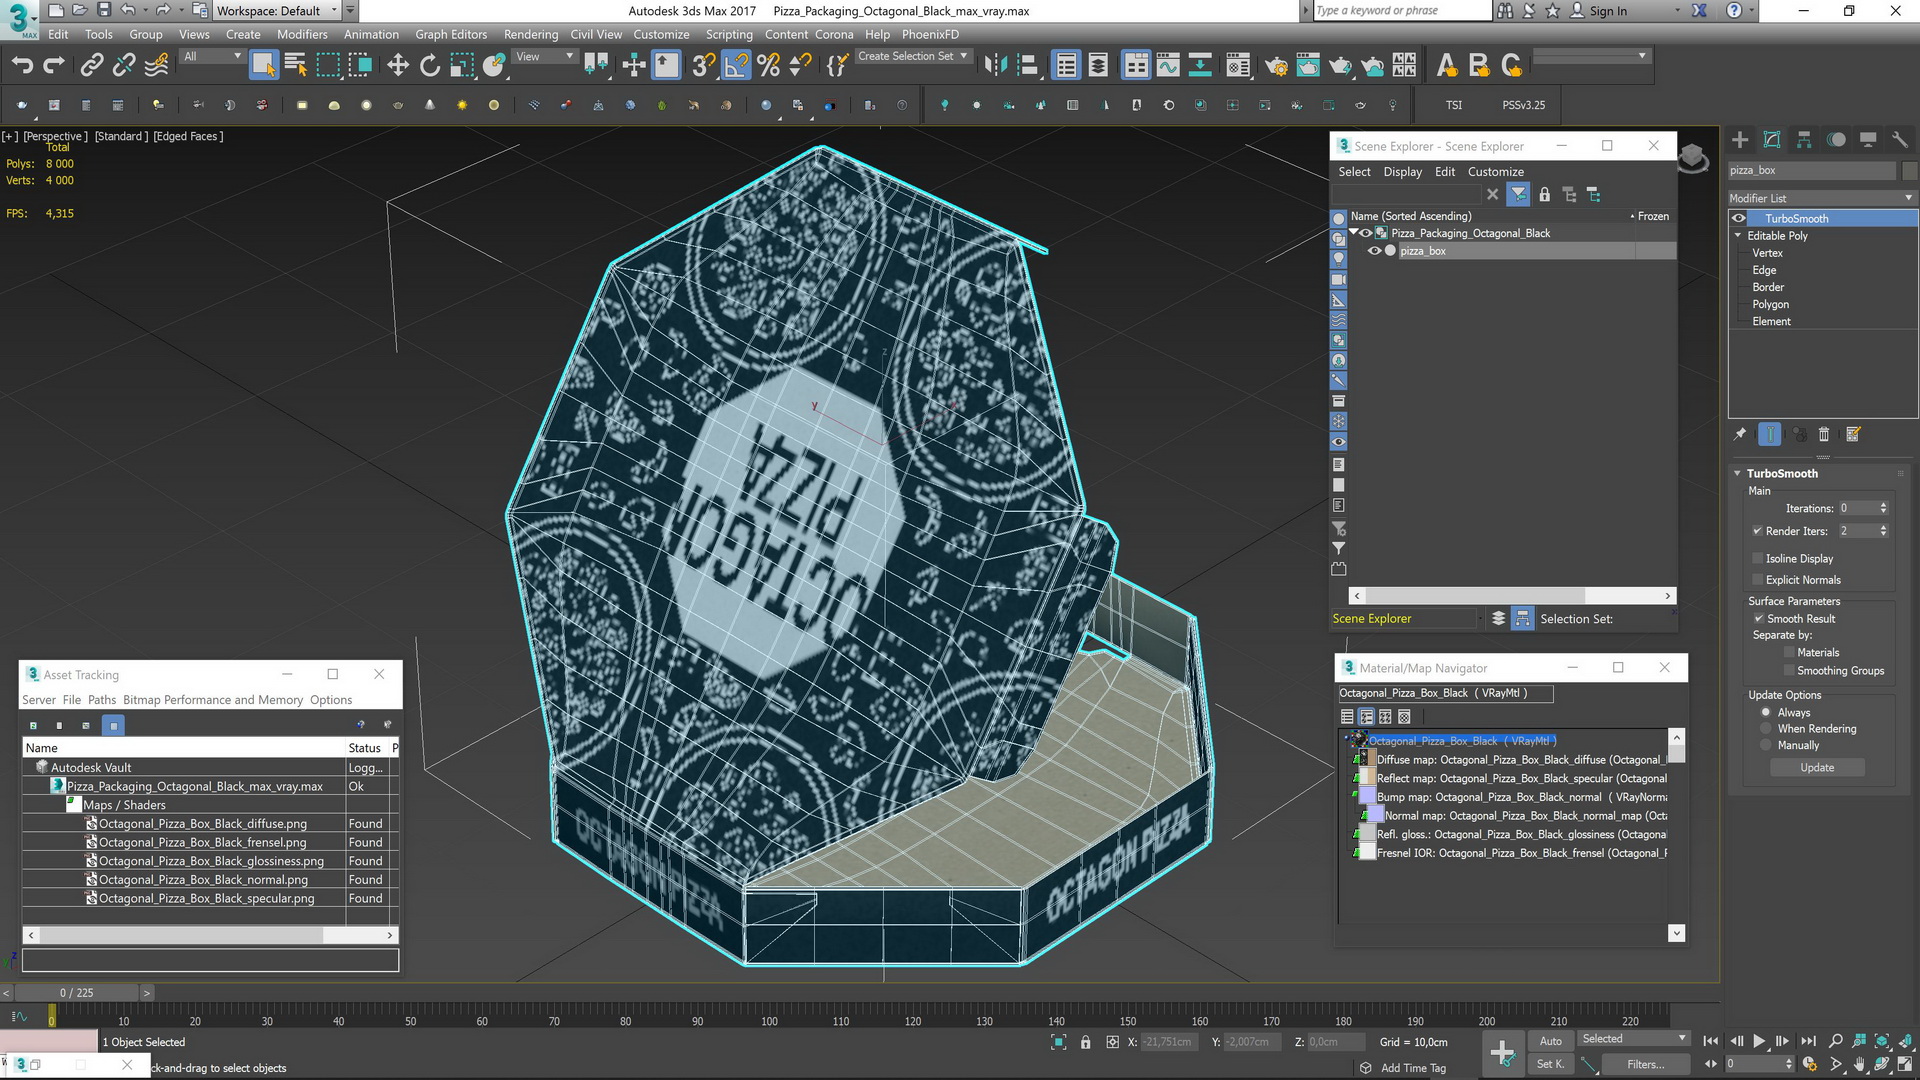Click the Go to Start playback icon
Image resolution: width=1920 pixels, height=1080 pixels.
[x=1710, y=1041]
